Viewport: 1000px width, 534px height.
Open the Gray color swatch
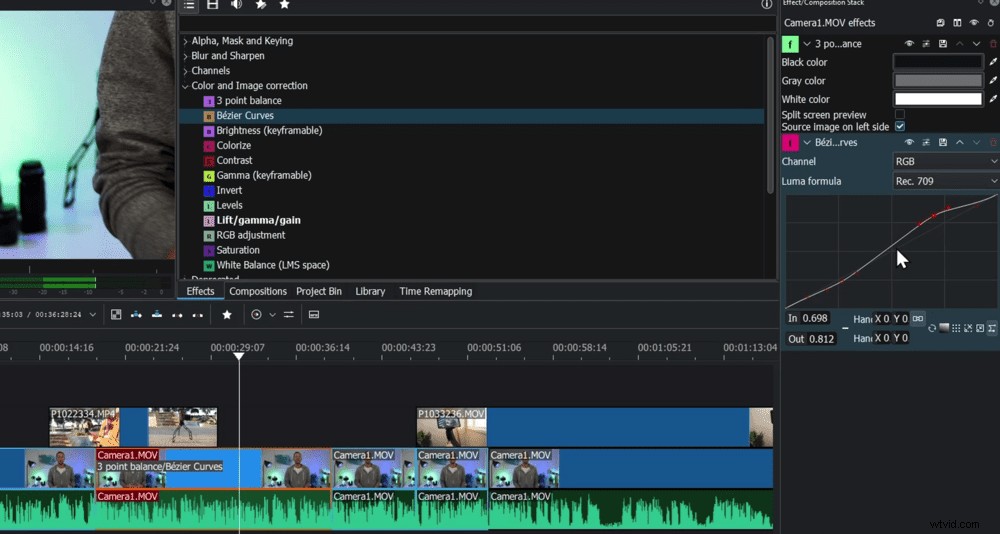[938, 80]
